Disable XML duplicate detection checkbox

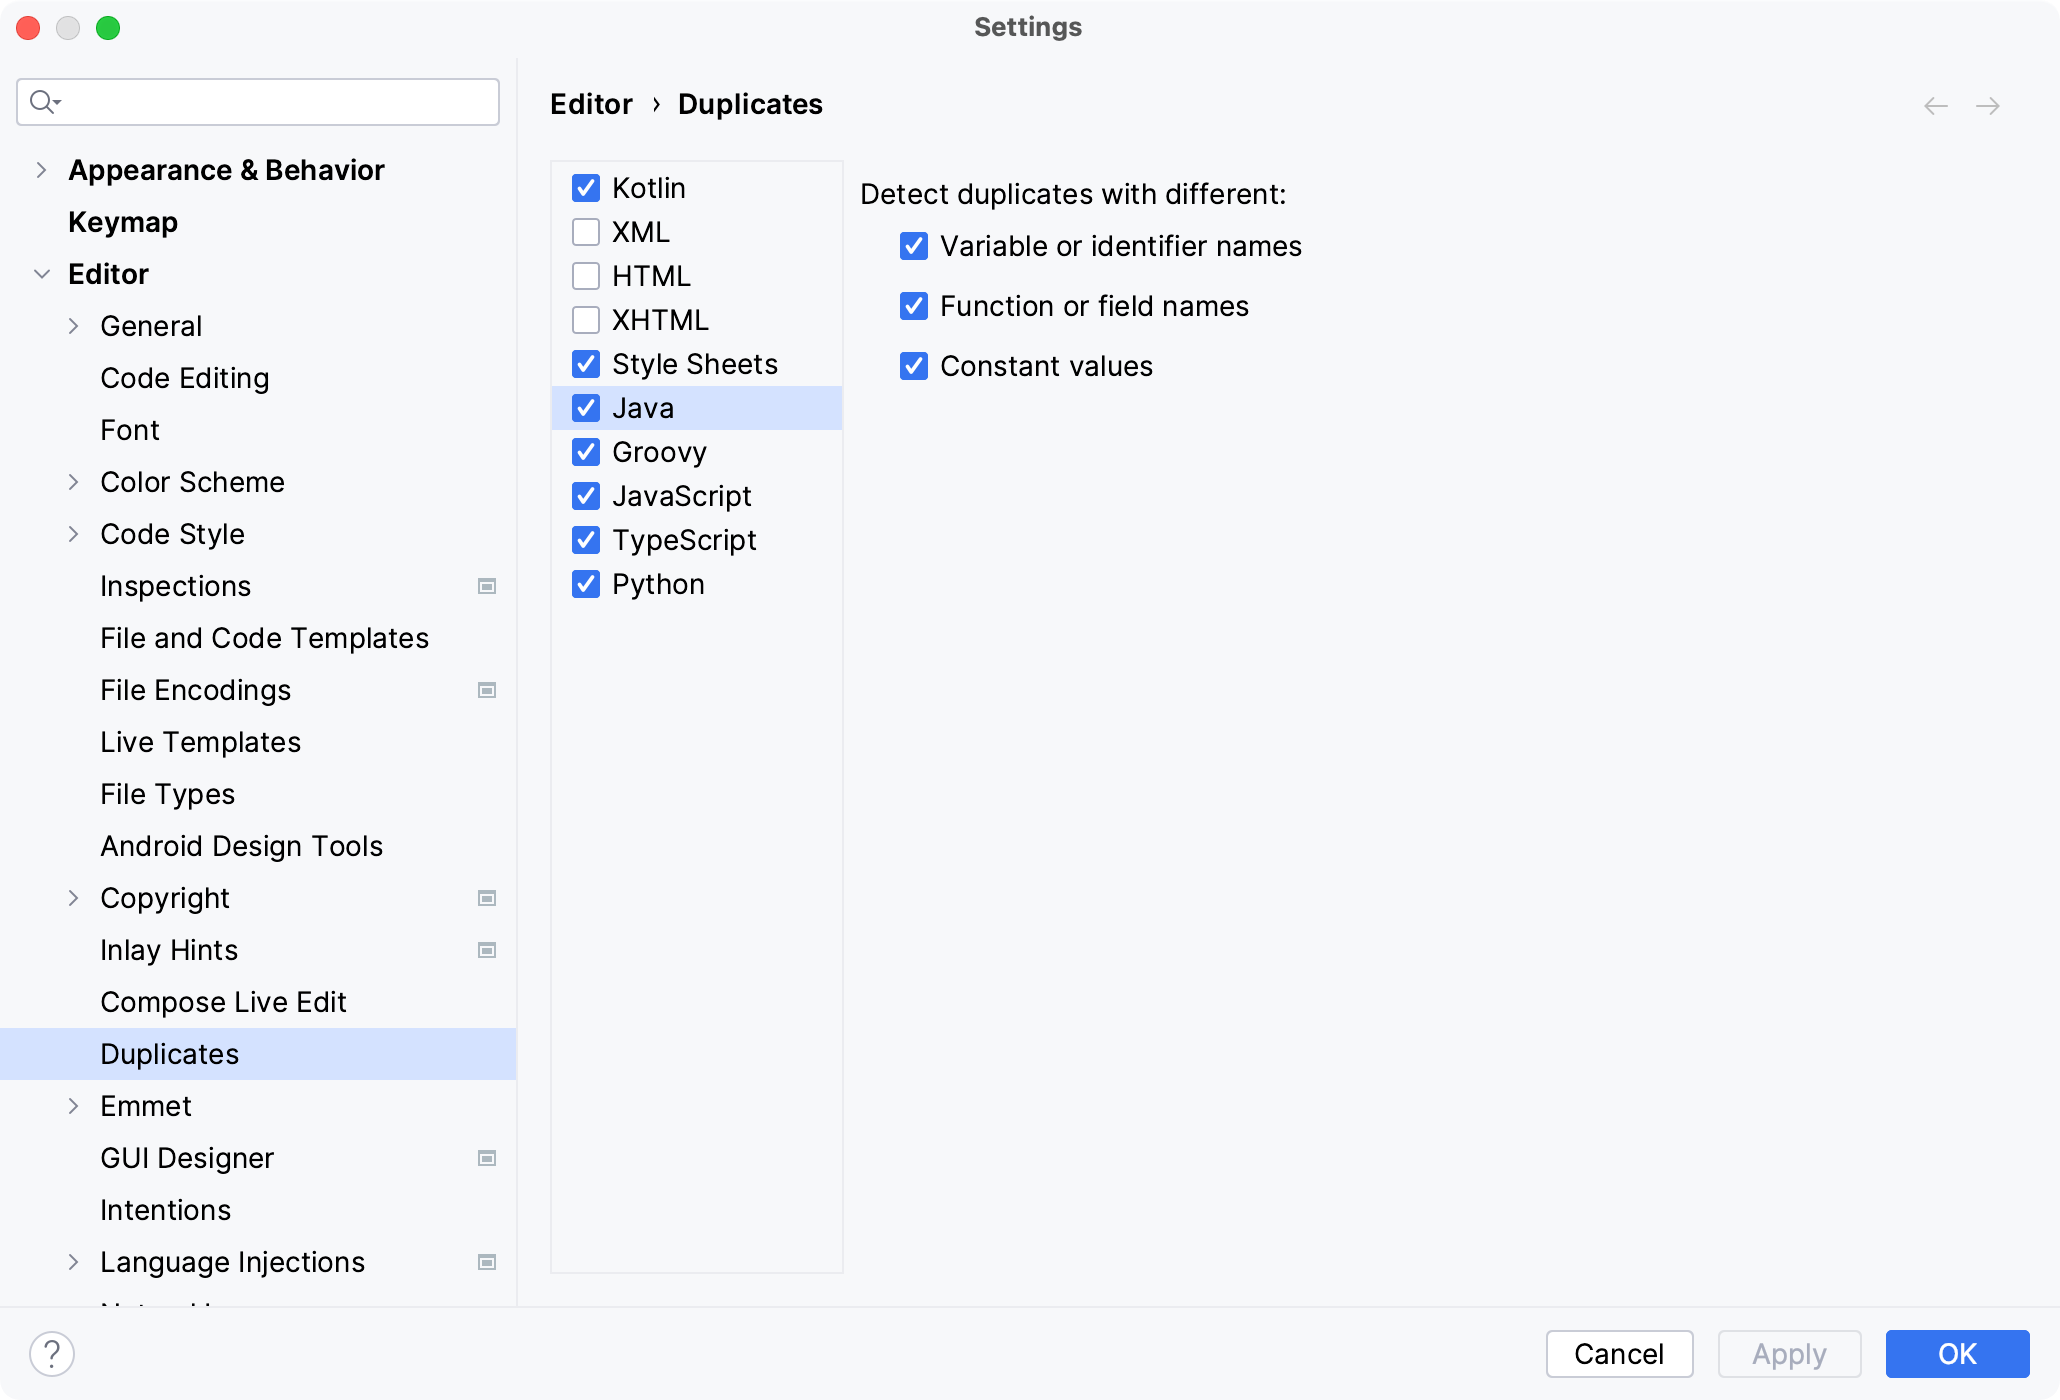click(x=587, y=231)
